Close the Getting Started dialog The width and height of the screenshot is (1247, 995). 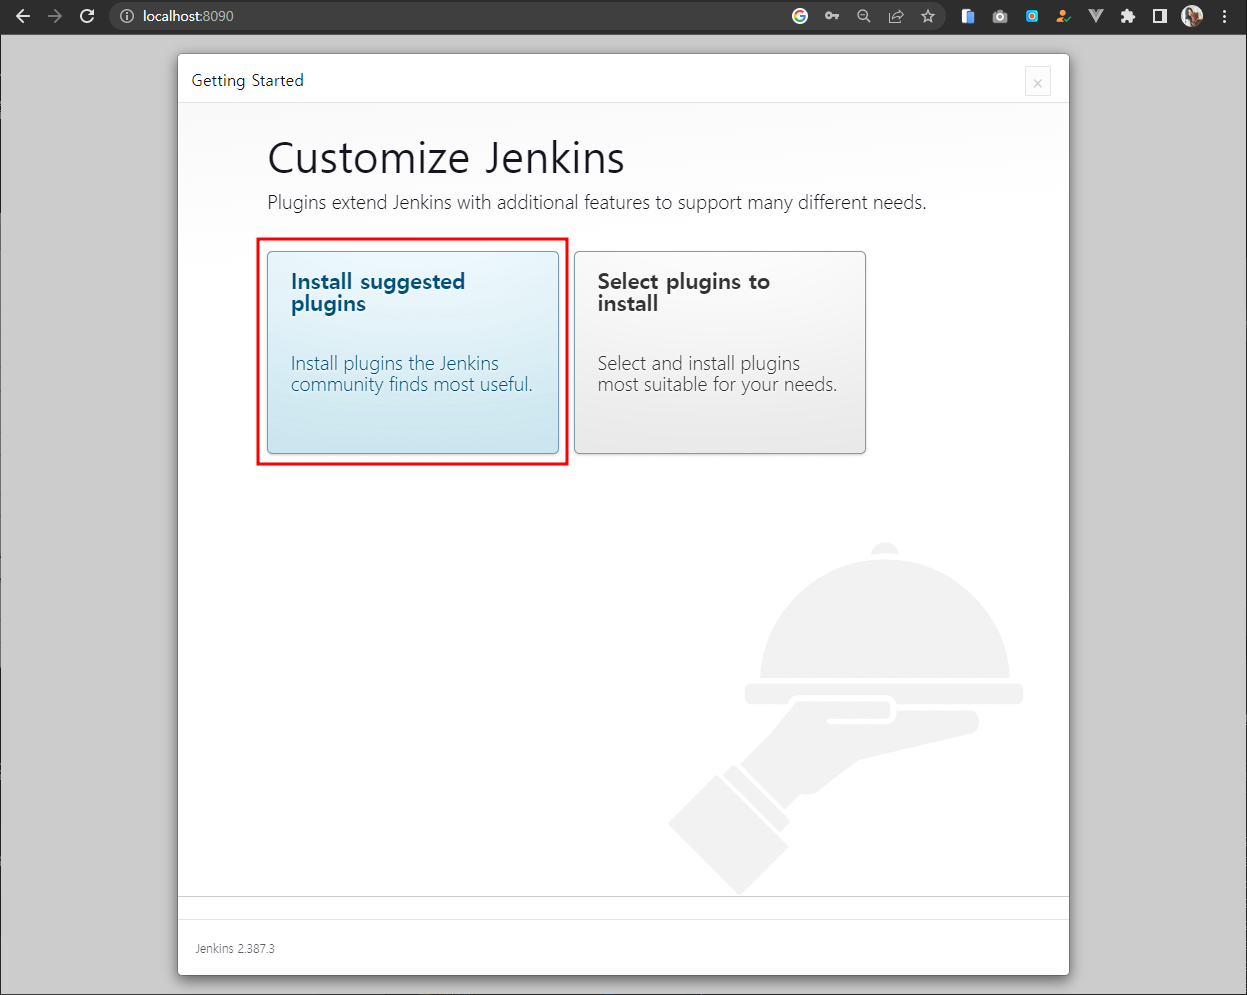(1038, 82)
